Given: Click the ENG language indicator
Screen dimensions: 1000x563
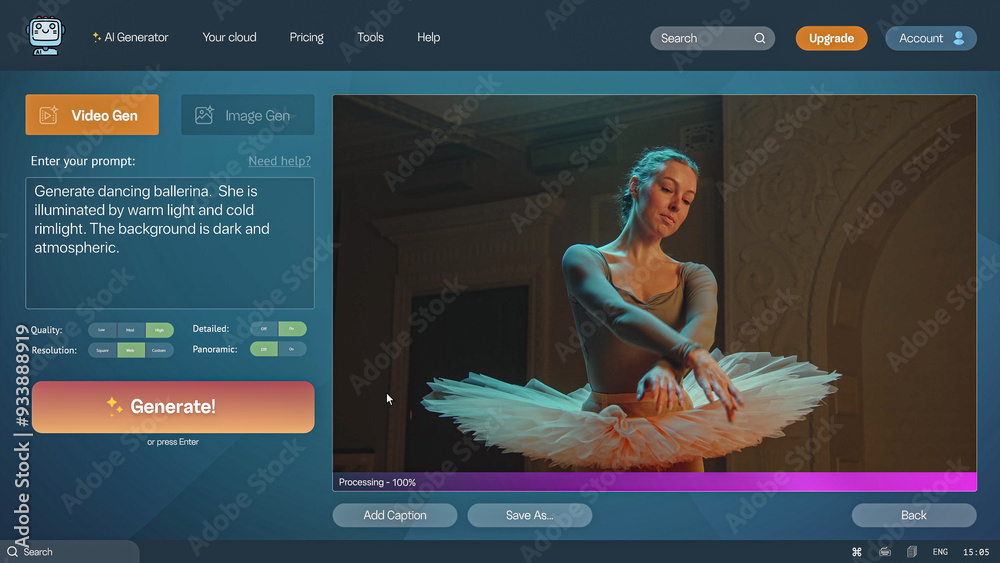Looking at the screenshot, I should coord(940,552).
